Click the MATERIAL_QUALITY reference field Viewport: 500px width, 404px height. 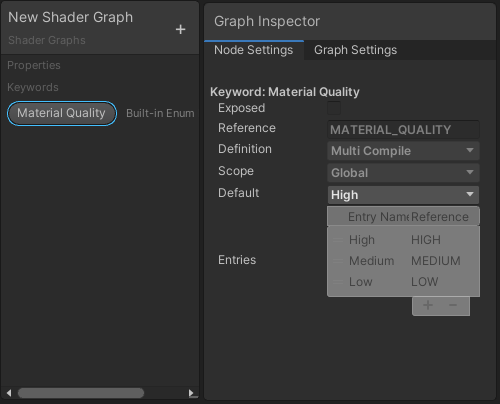[x=403, y=130]
